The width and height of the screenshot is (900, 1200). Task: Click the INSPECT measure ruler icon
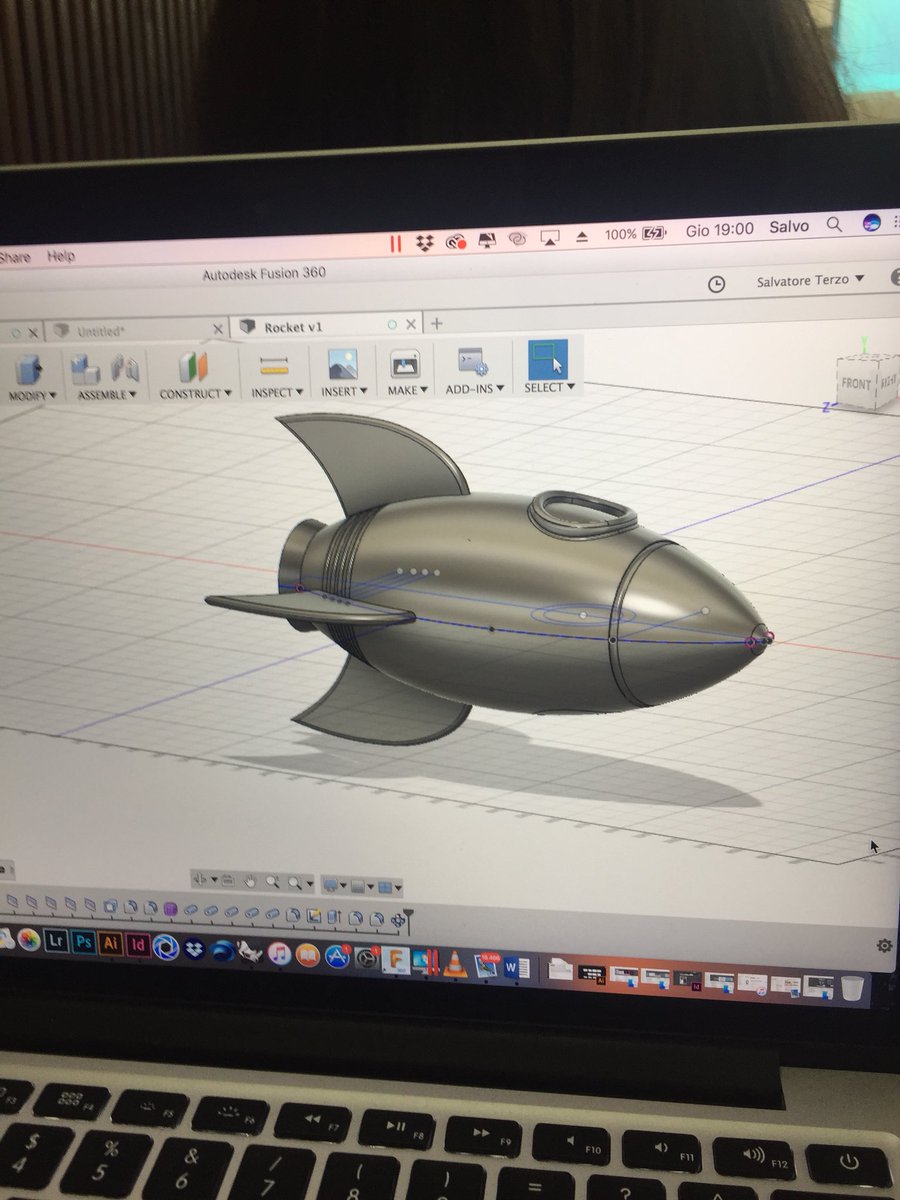(274, 366)
